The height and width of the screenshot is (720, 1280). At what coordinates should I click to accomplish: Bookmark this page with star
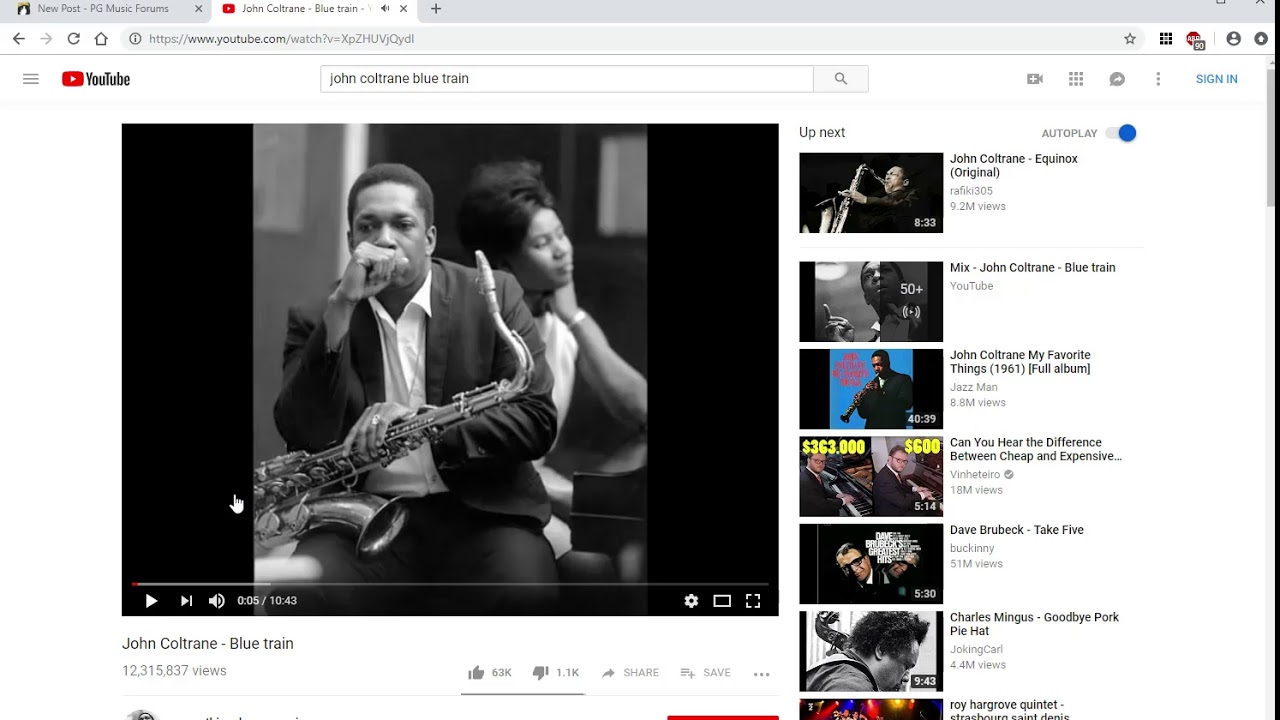tap(1130, 39)
